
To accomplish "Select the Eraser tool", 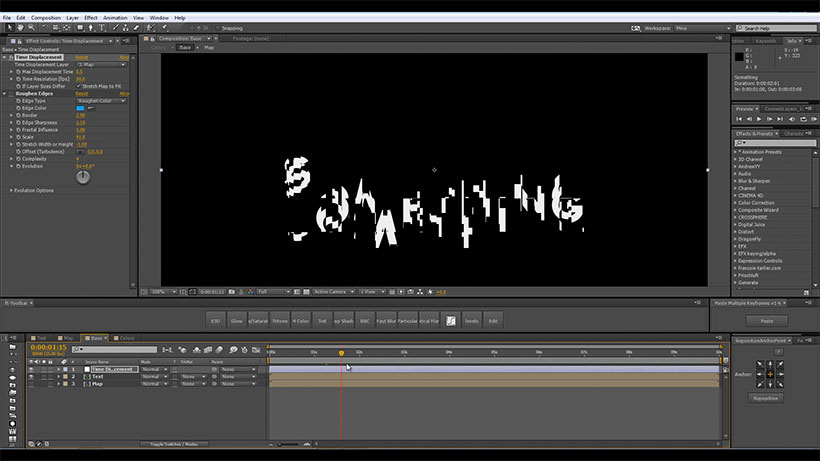I will [x=136, y=28].
